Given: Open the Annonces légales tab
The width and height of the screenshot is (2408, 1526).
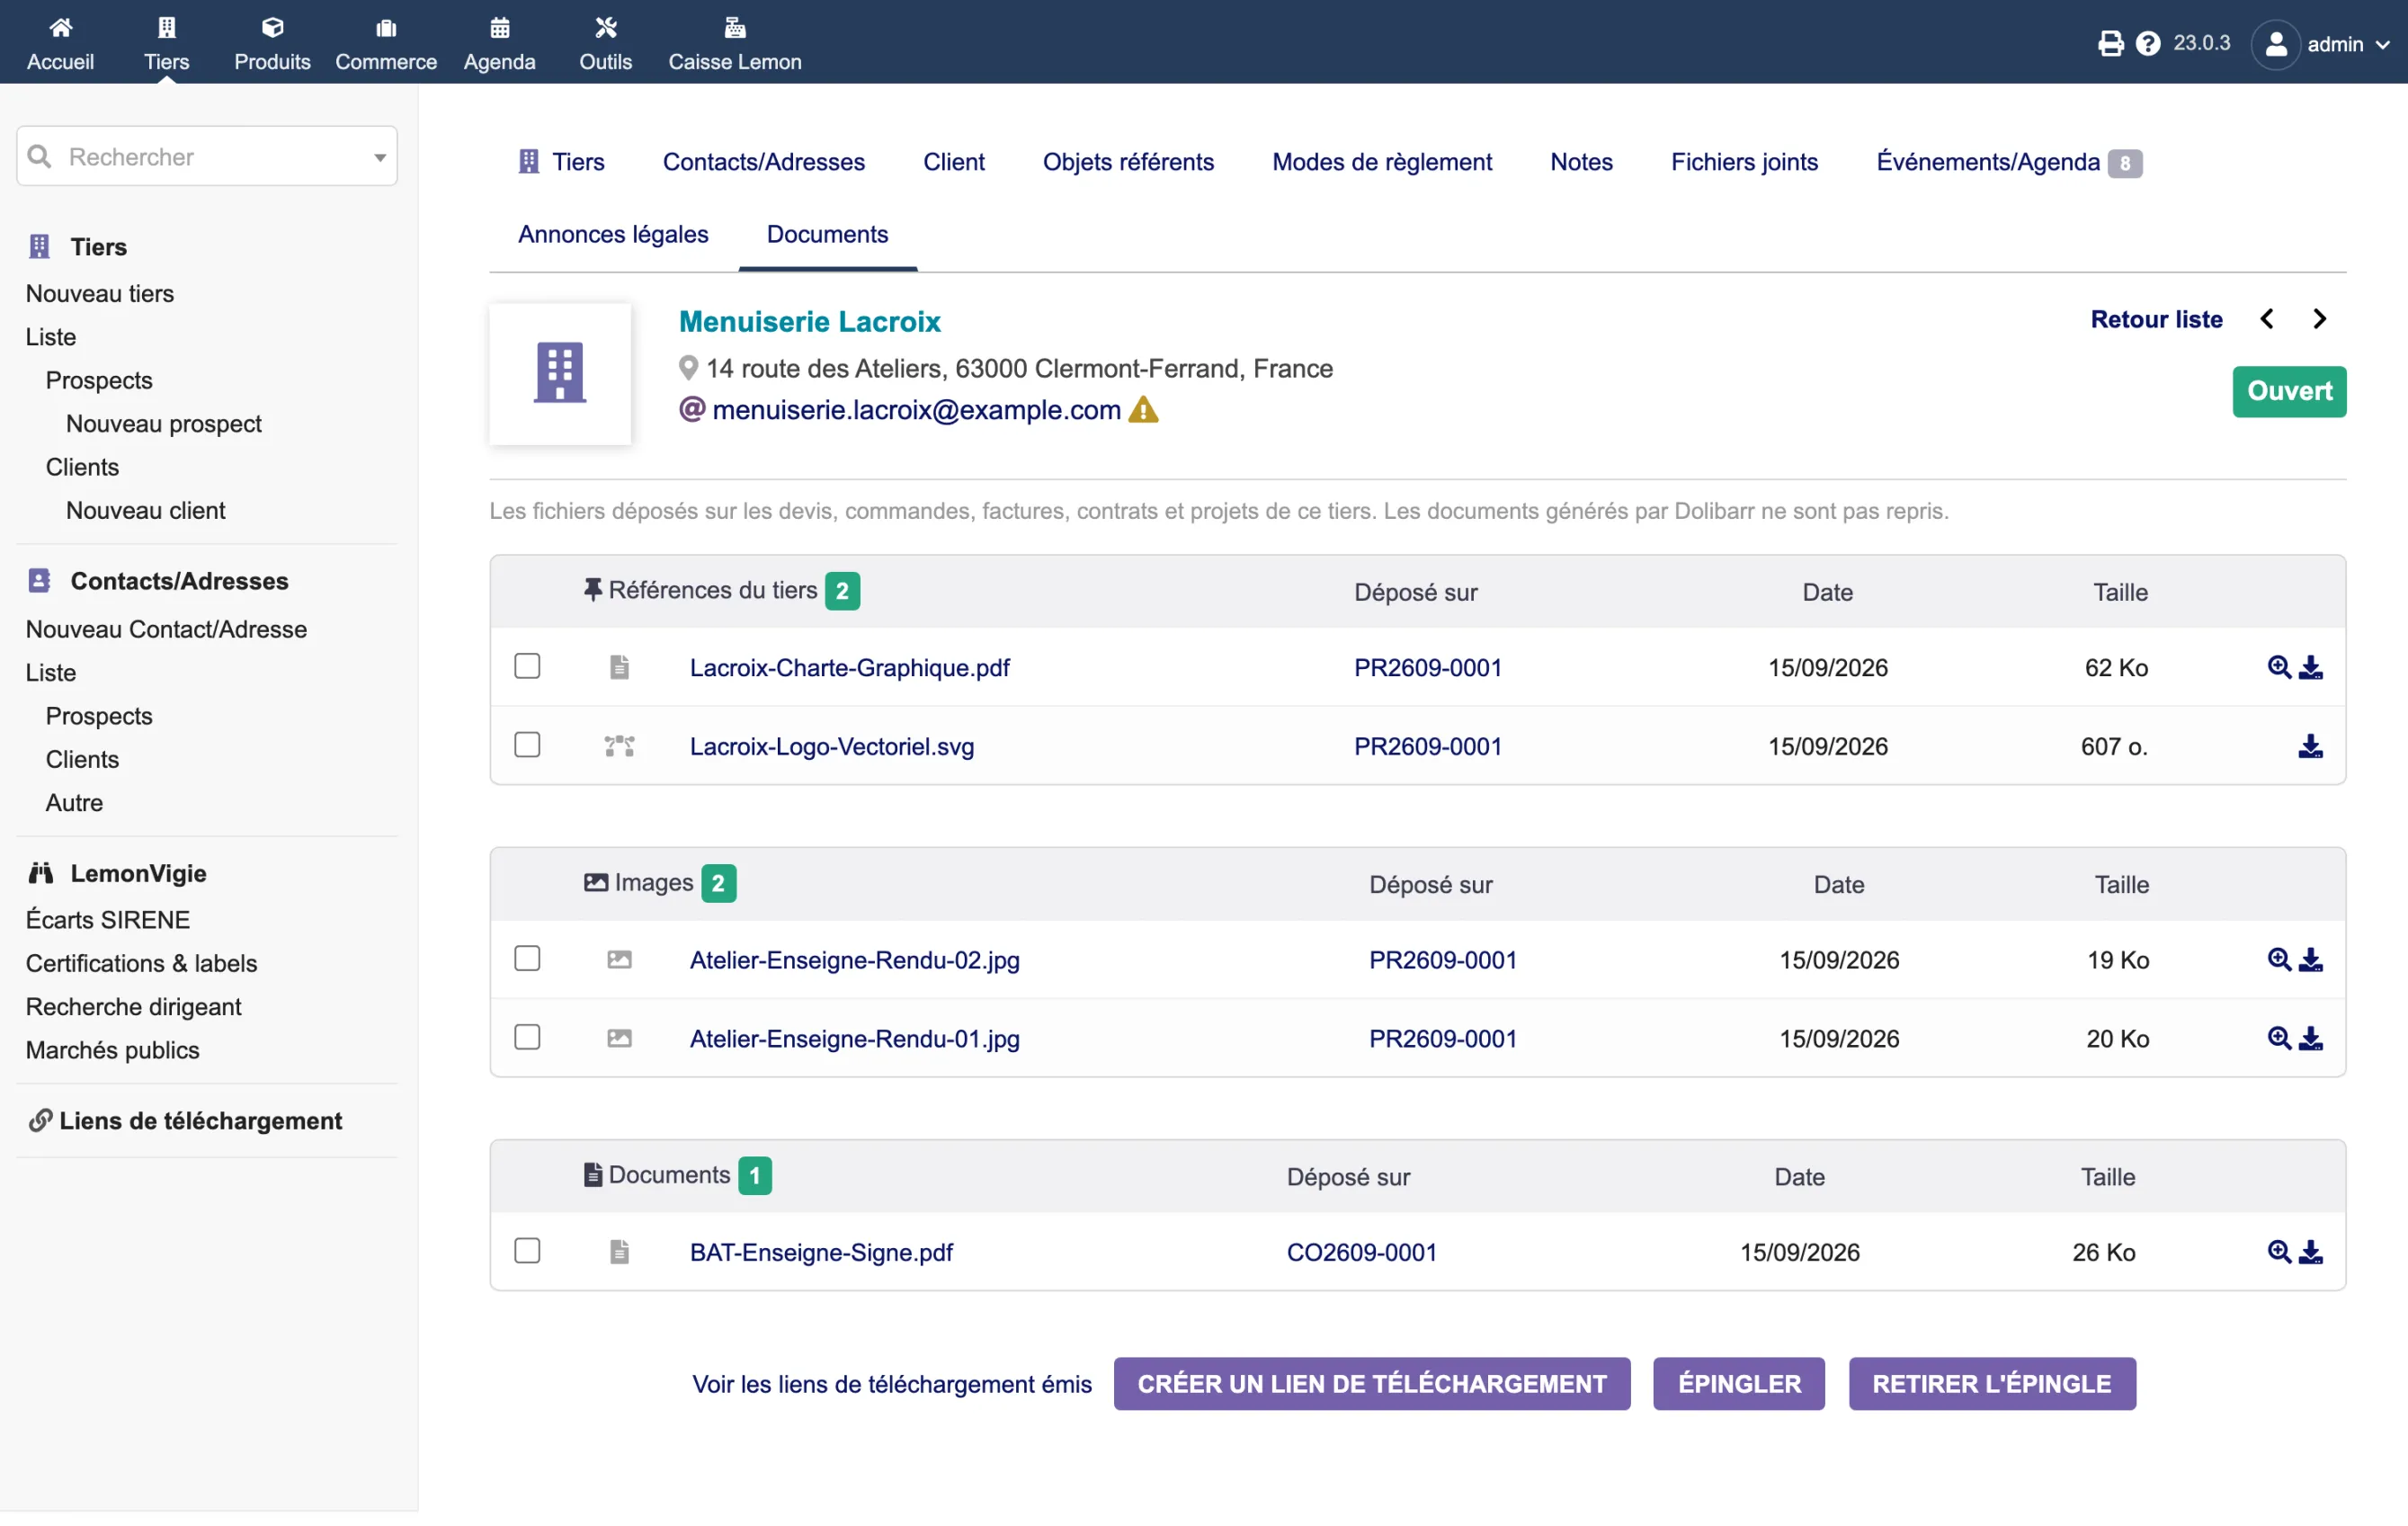Looking at the screenshot, I should (613, 234).
